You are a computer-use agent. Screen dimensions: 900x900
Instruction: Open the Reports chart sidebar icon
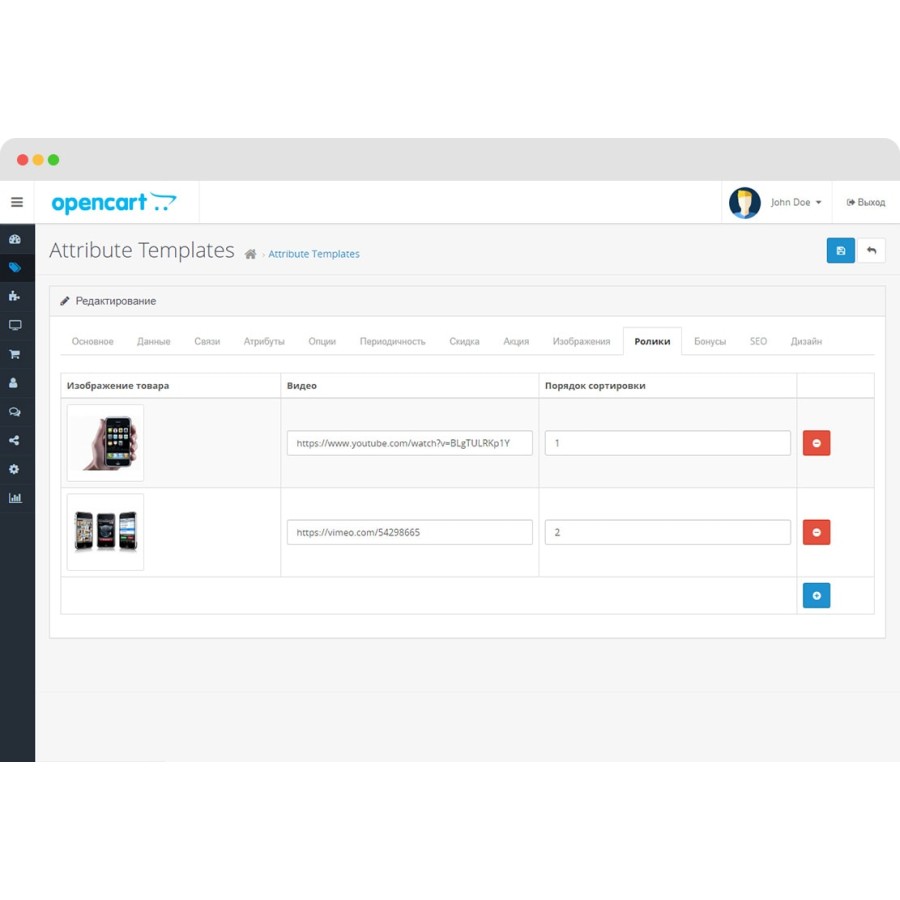tap(15, 498)
